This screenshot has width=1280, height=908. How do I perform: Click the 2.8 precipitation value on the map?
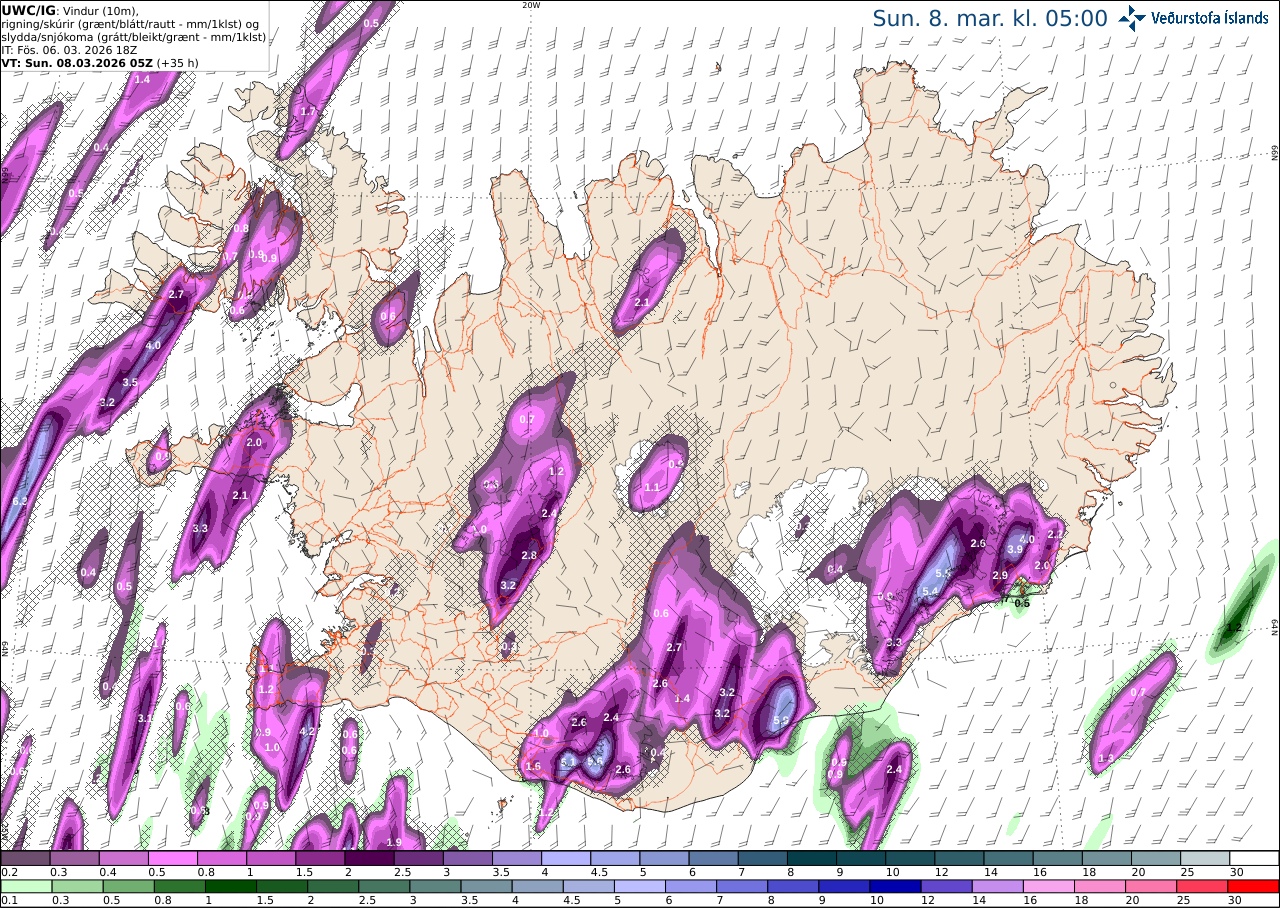pos(530,556)
